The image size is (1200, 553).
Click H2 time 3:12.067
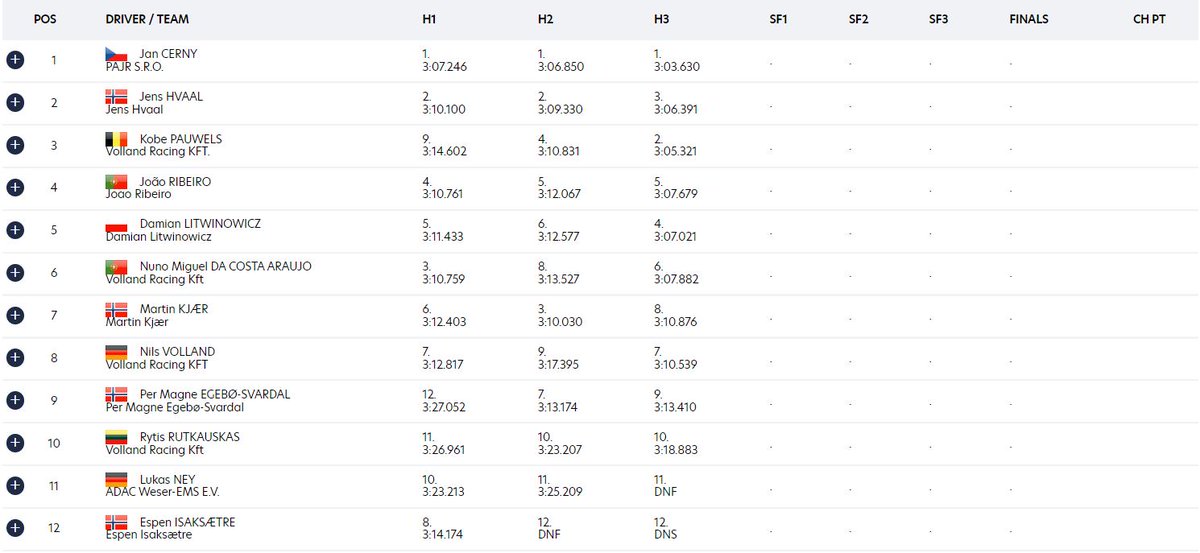coord(560,194)
